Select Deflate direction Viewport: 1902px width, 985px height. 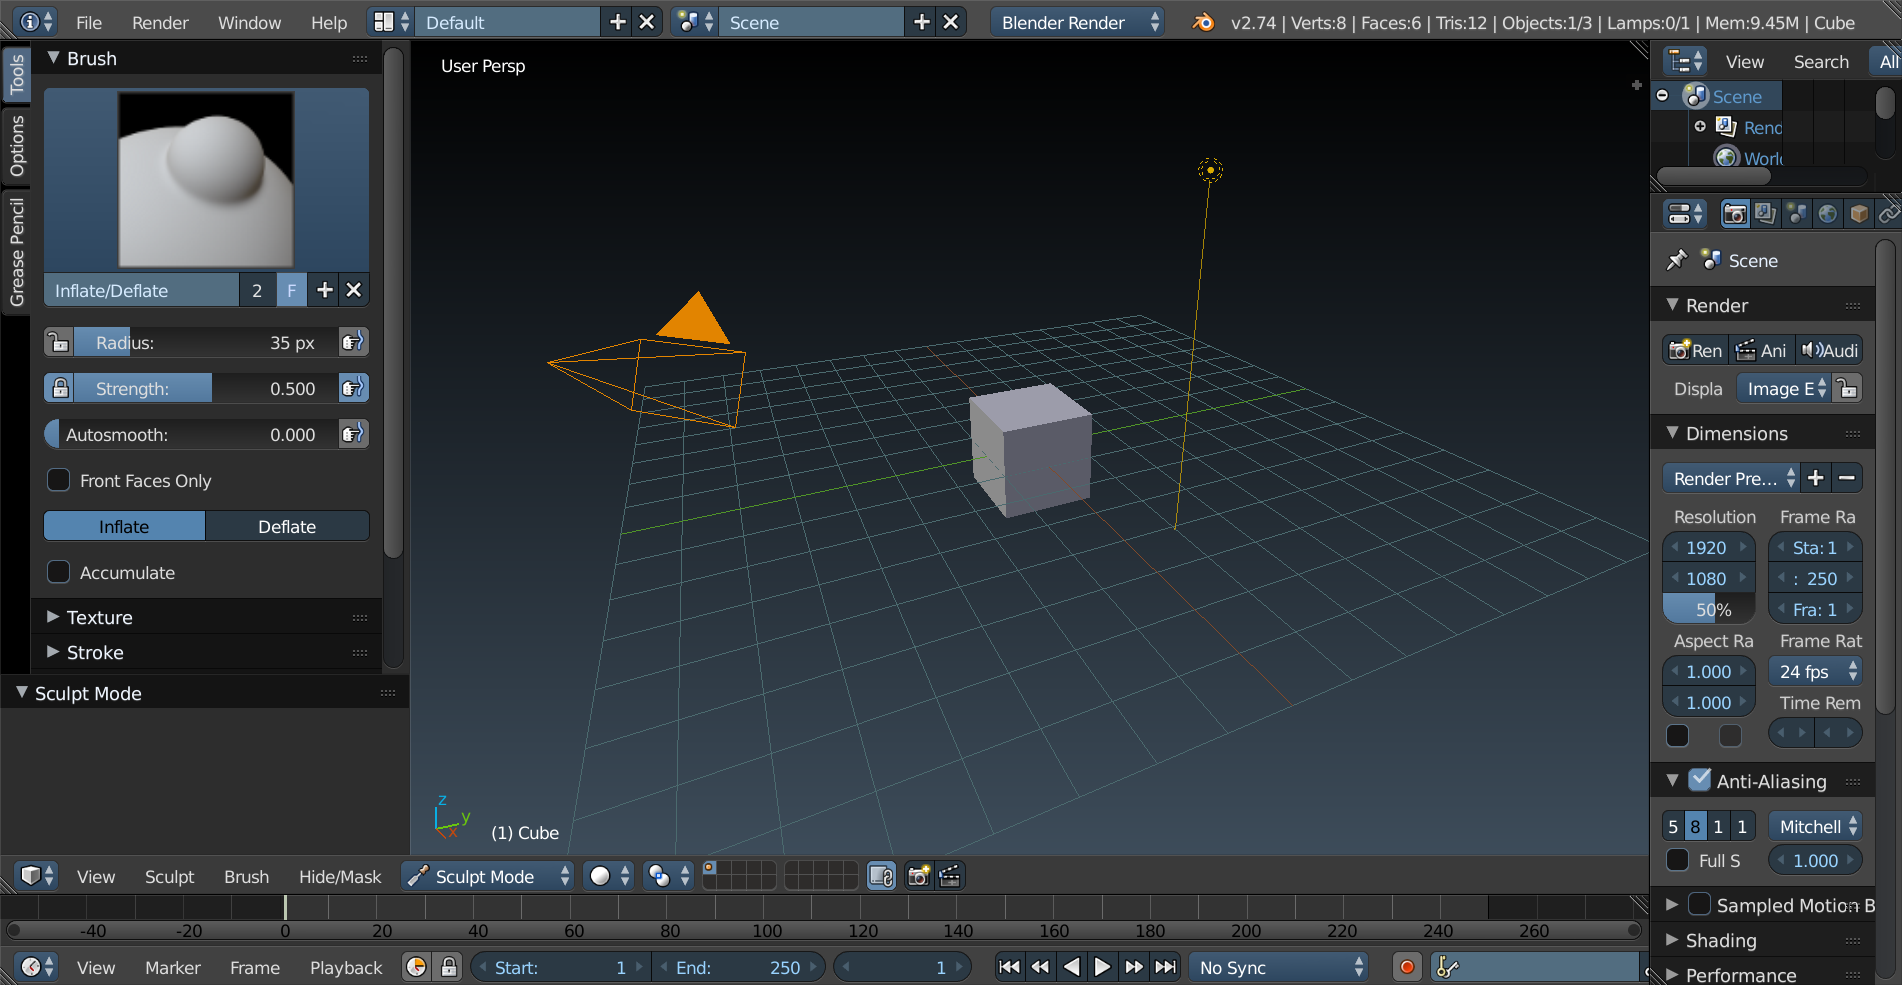click(287, 526)
